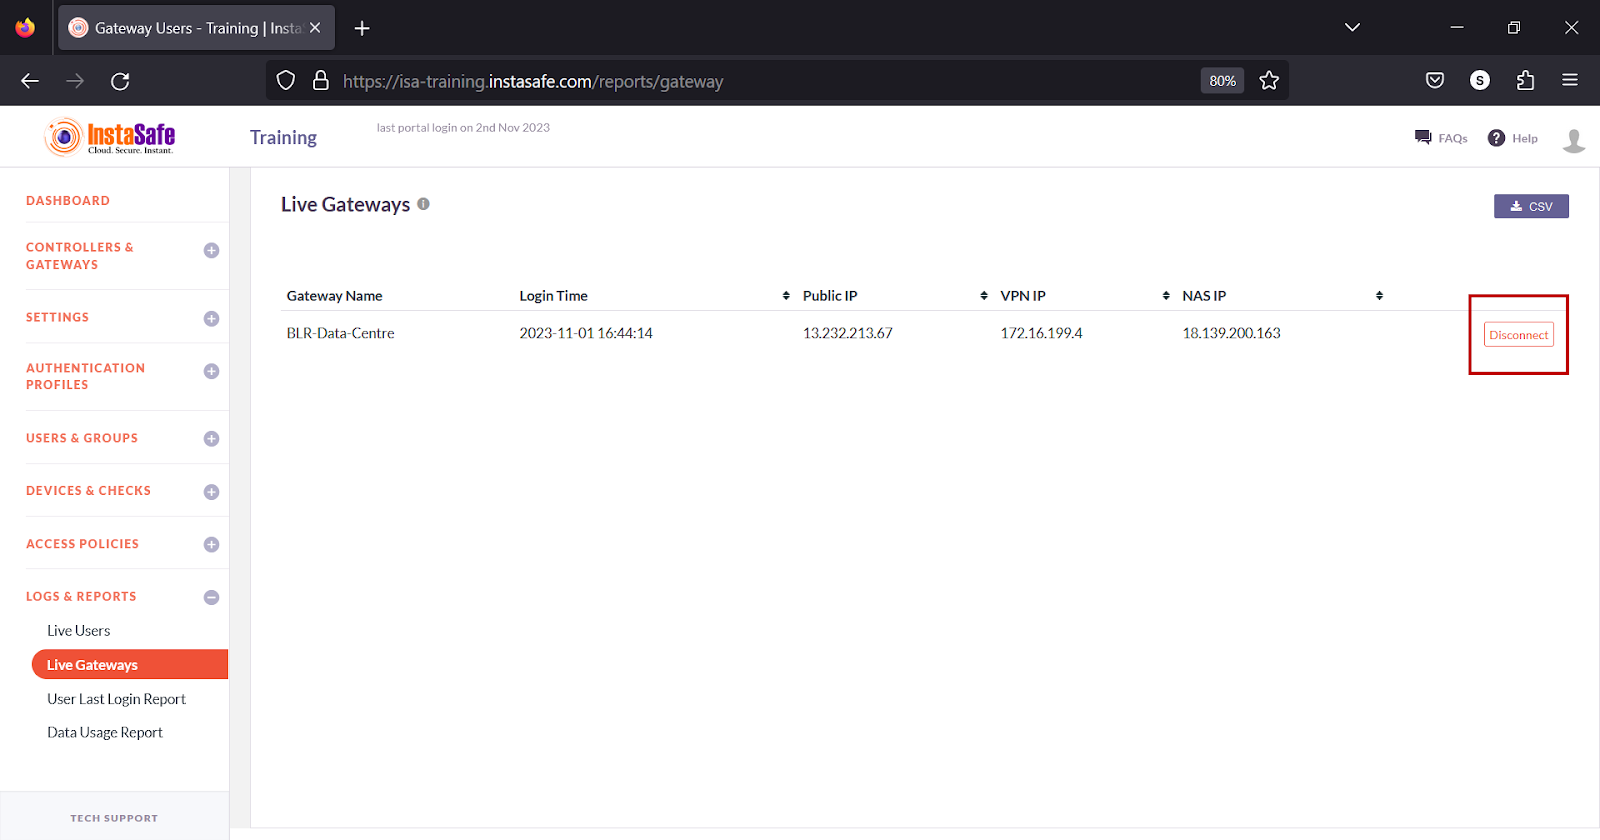Click the Training tenant title

(x=283, y=138)
